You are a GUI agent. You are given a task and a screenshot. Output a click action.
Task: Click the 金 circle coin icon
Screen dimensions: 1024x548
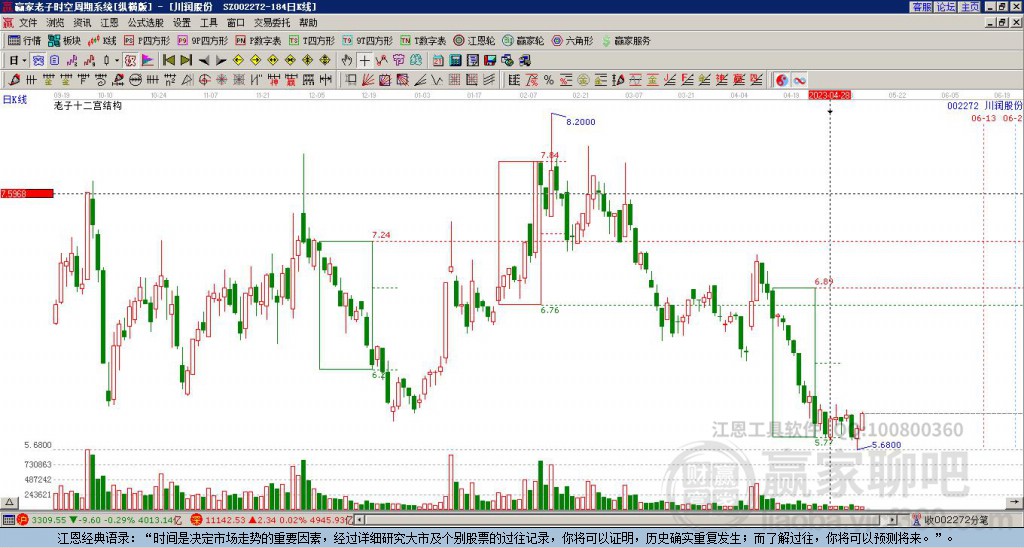pyautogui.click(x=583, y=80)
